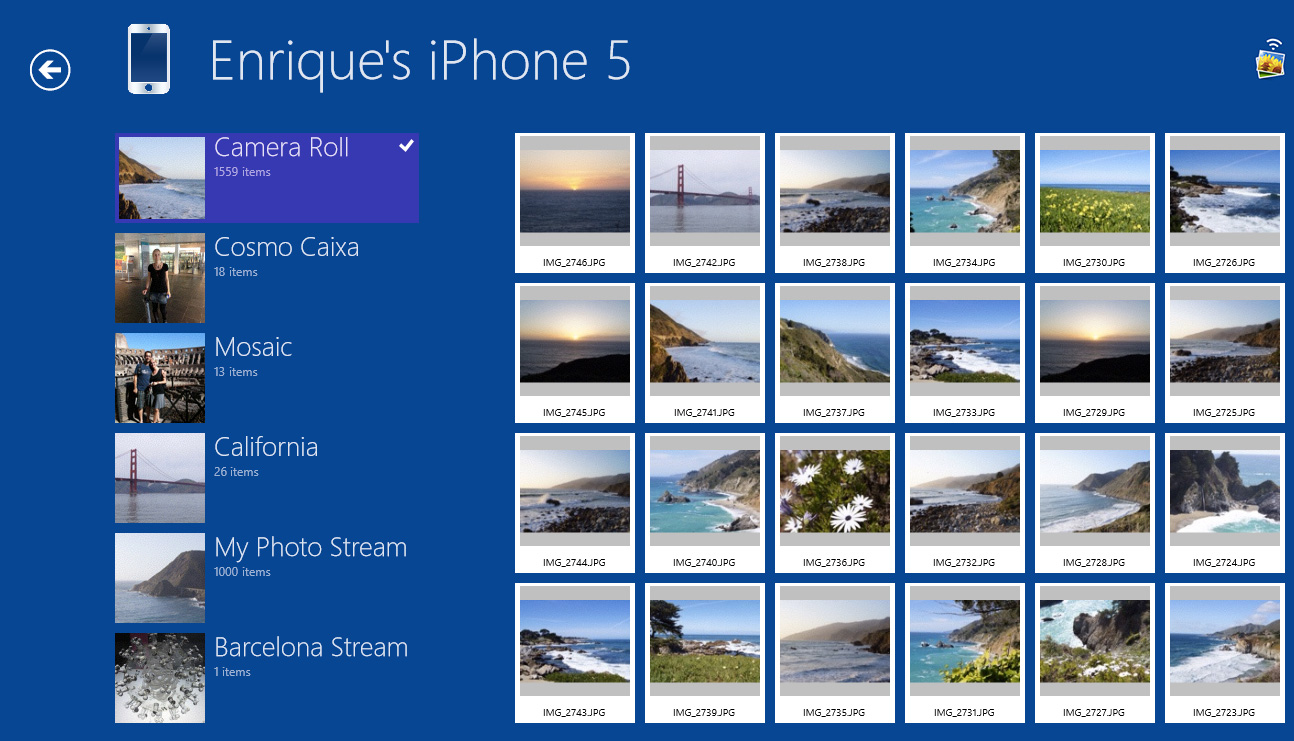Open the wireless photo transfer app icon
This screenshot has height=741, width=1294.
1270,59
